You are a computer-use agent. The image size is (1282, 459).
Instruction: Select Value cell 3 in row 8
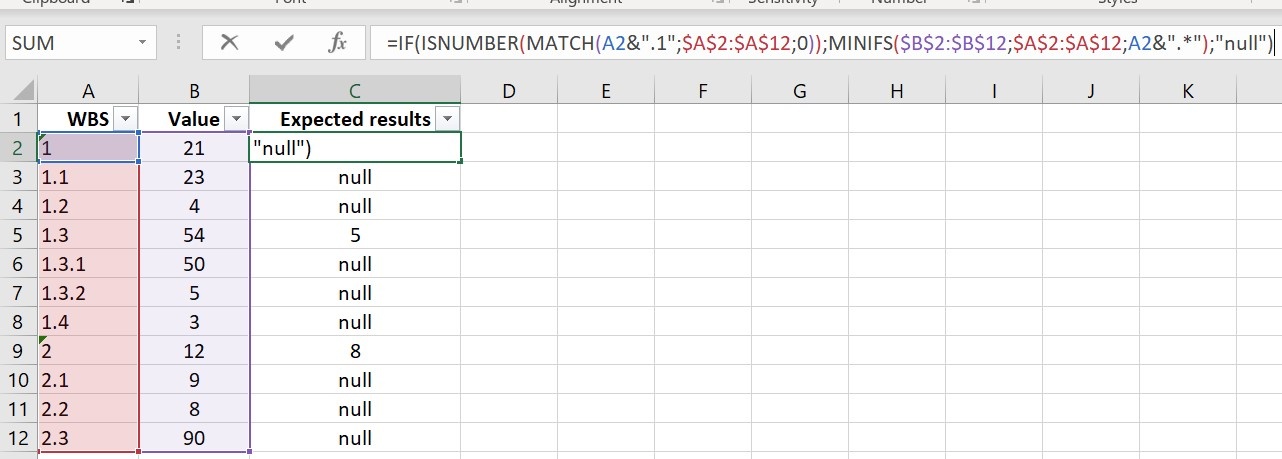(194, 322)
